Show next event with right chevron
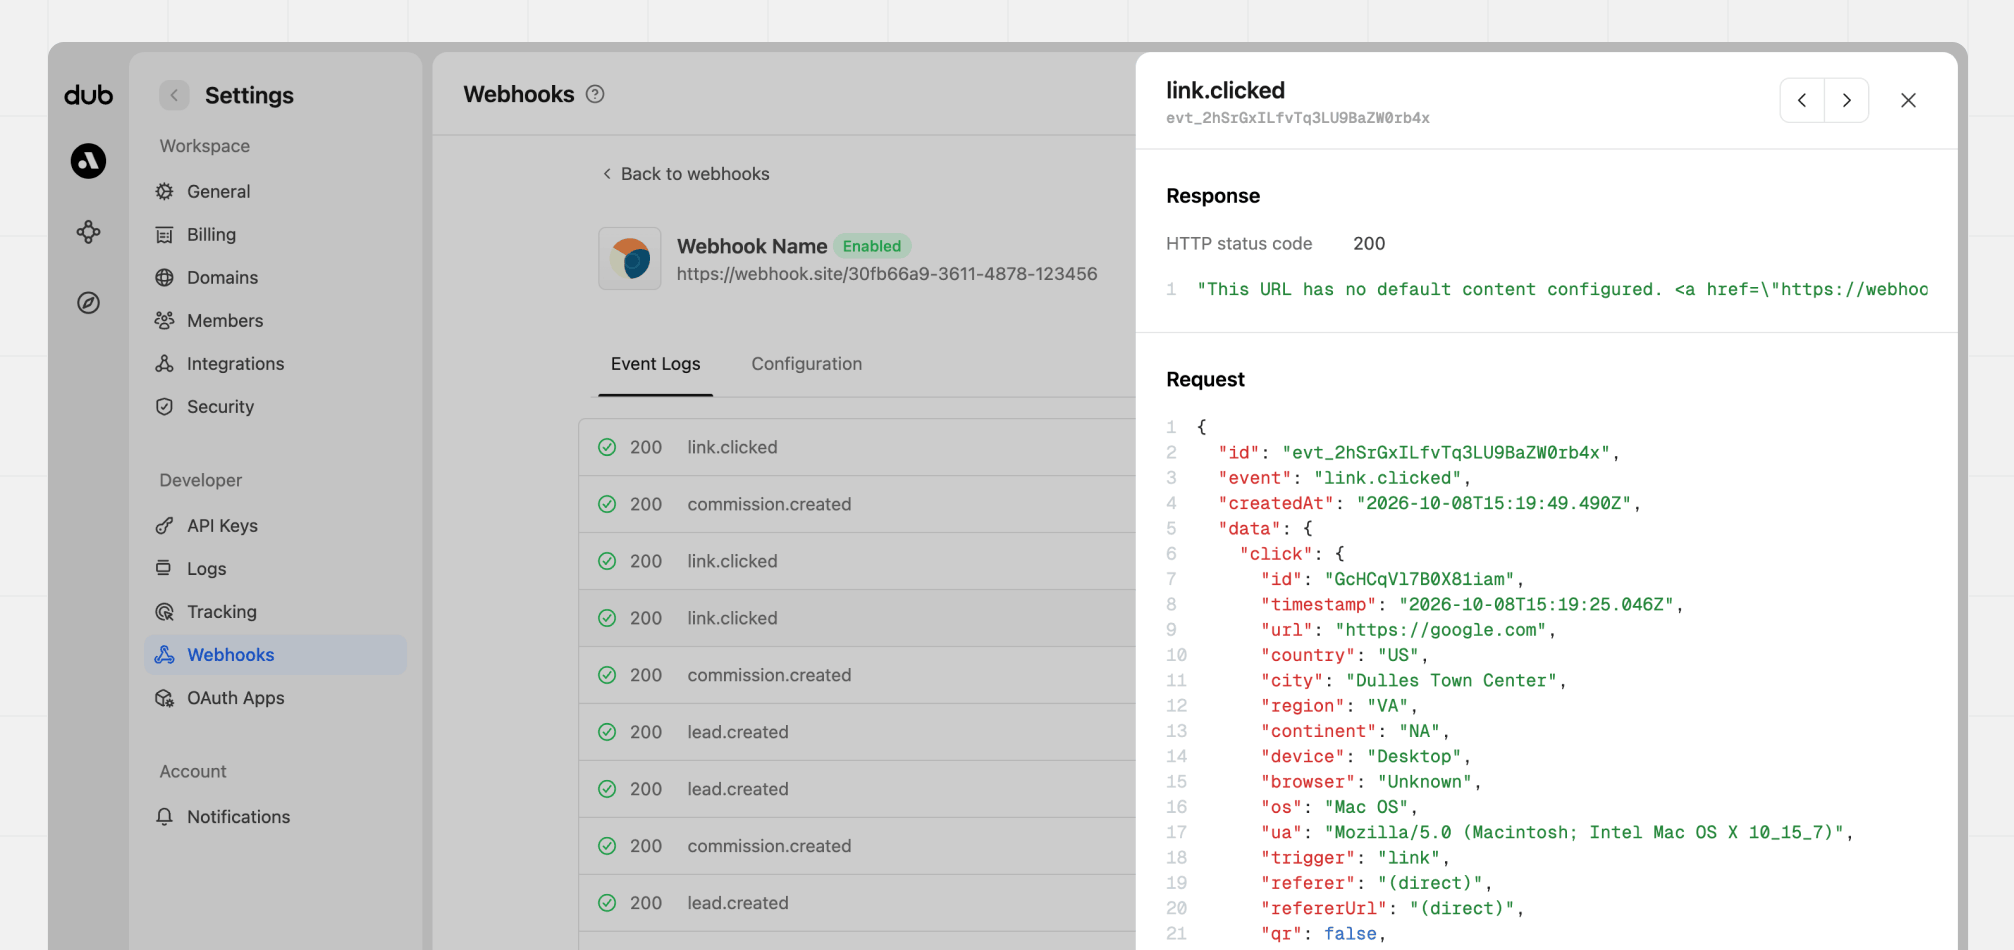2014x950 pixels. pos(1847,100)
